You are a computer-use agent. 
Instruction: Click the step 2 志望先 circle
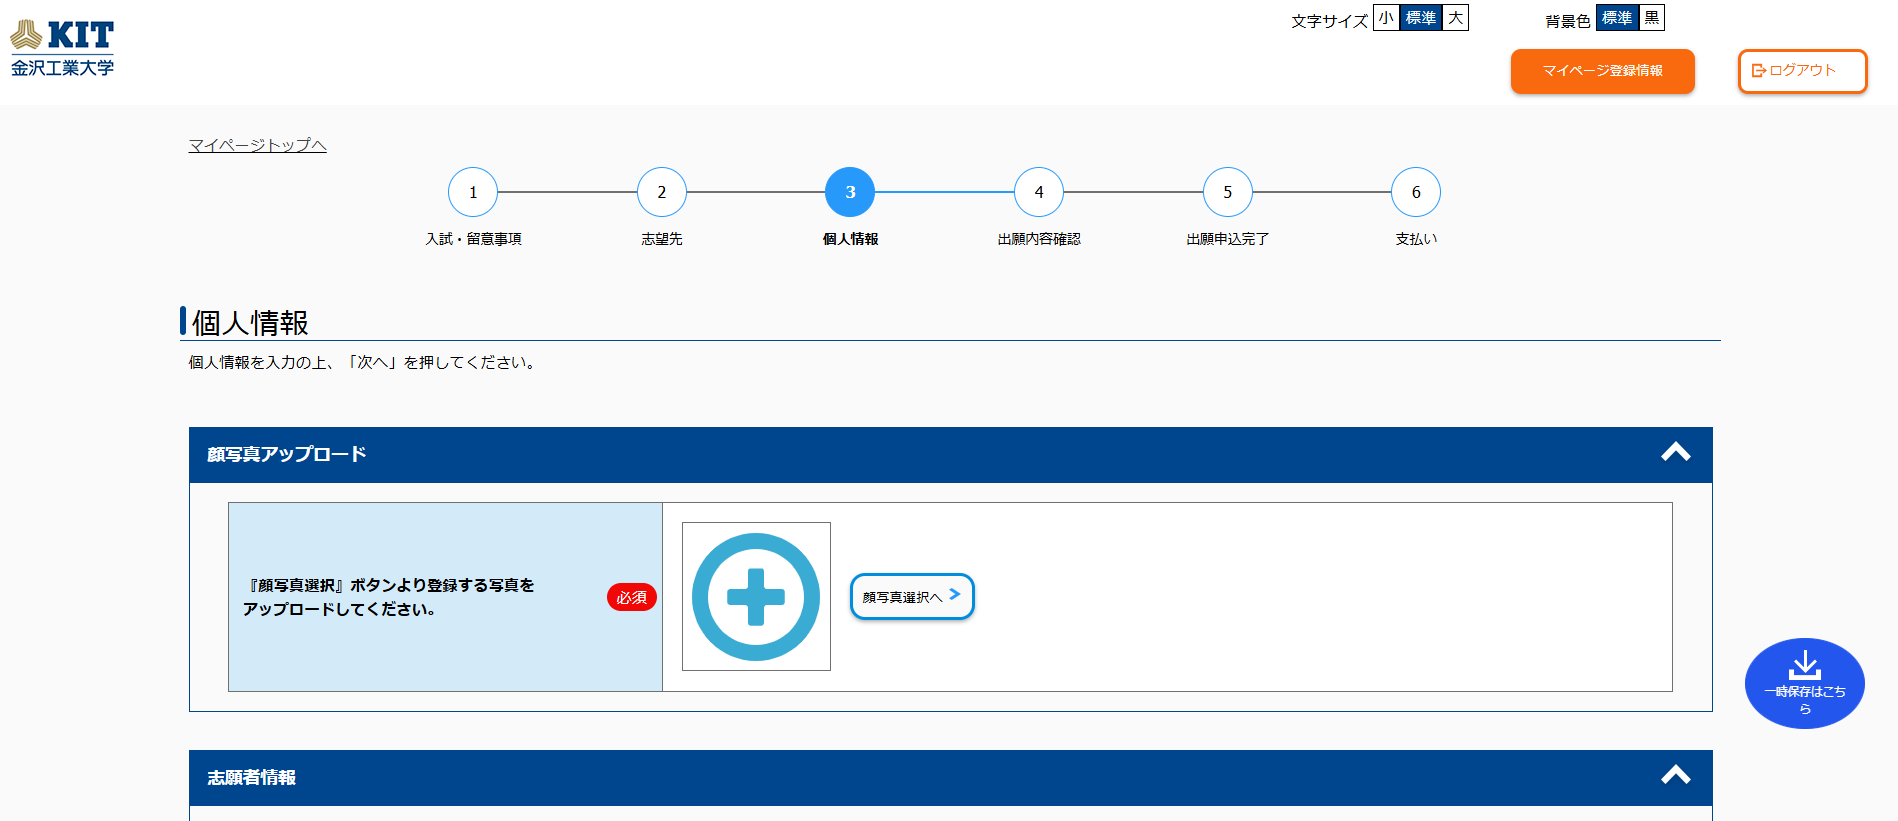click(662, 192)
